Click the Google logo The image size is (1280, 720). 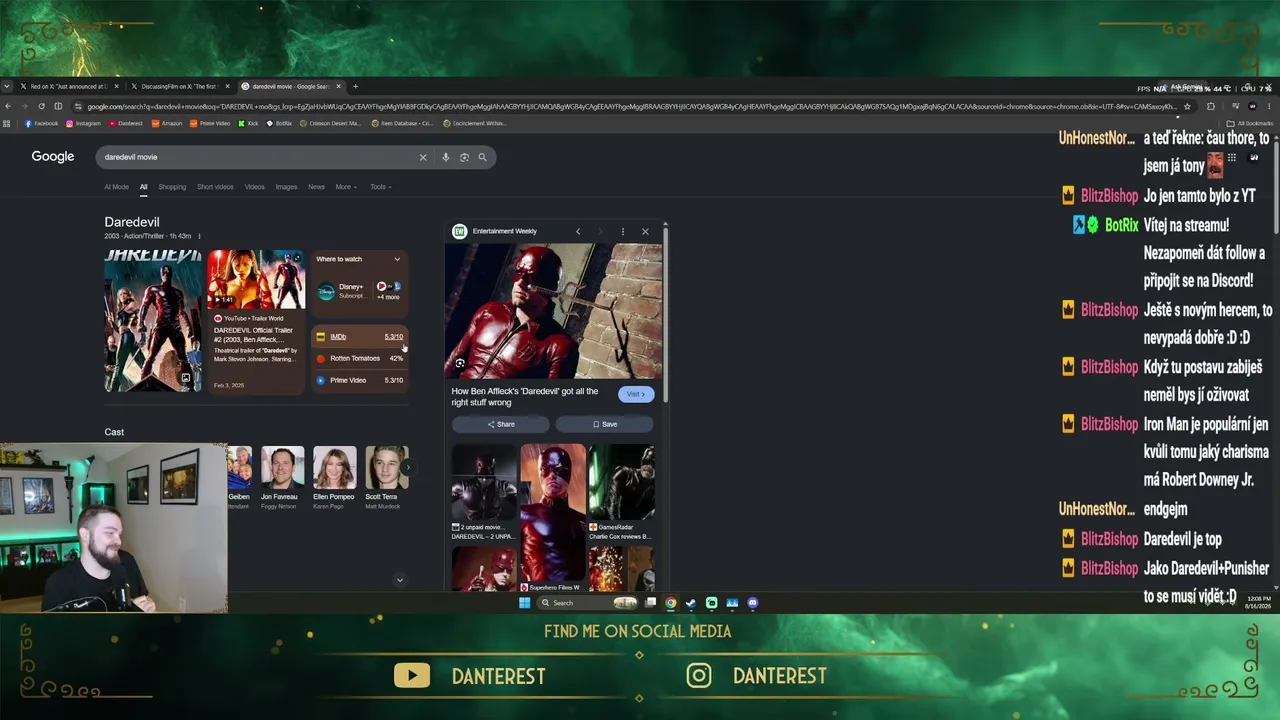[53, 157]
